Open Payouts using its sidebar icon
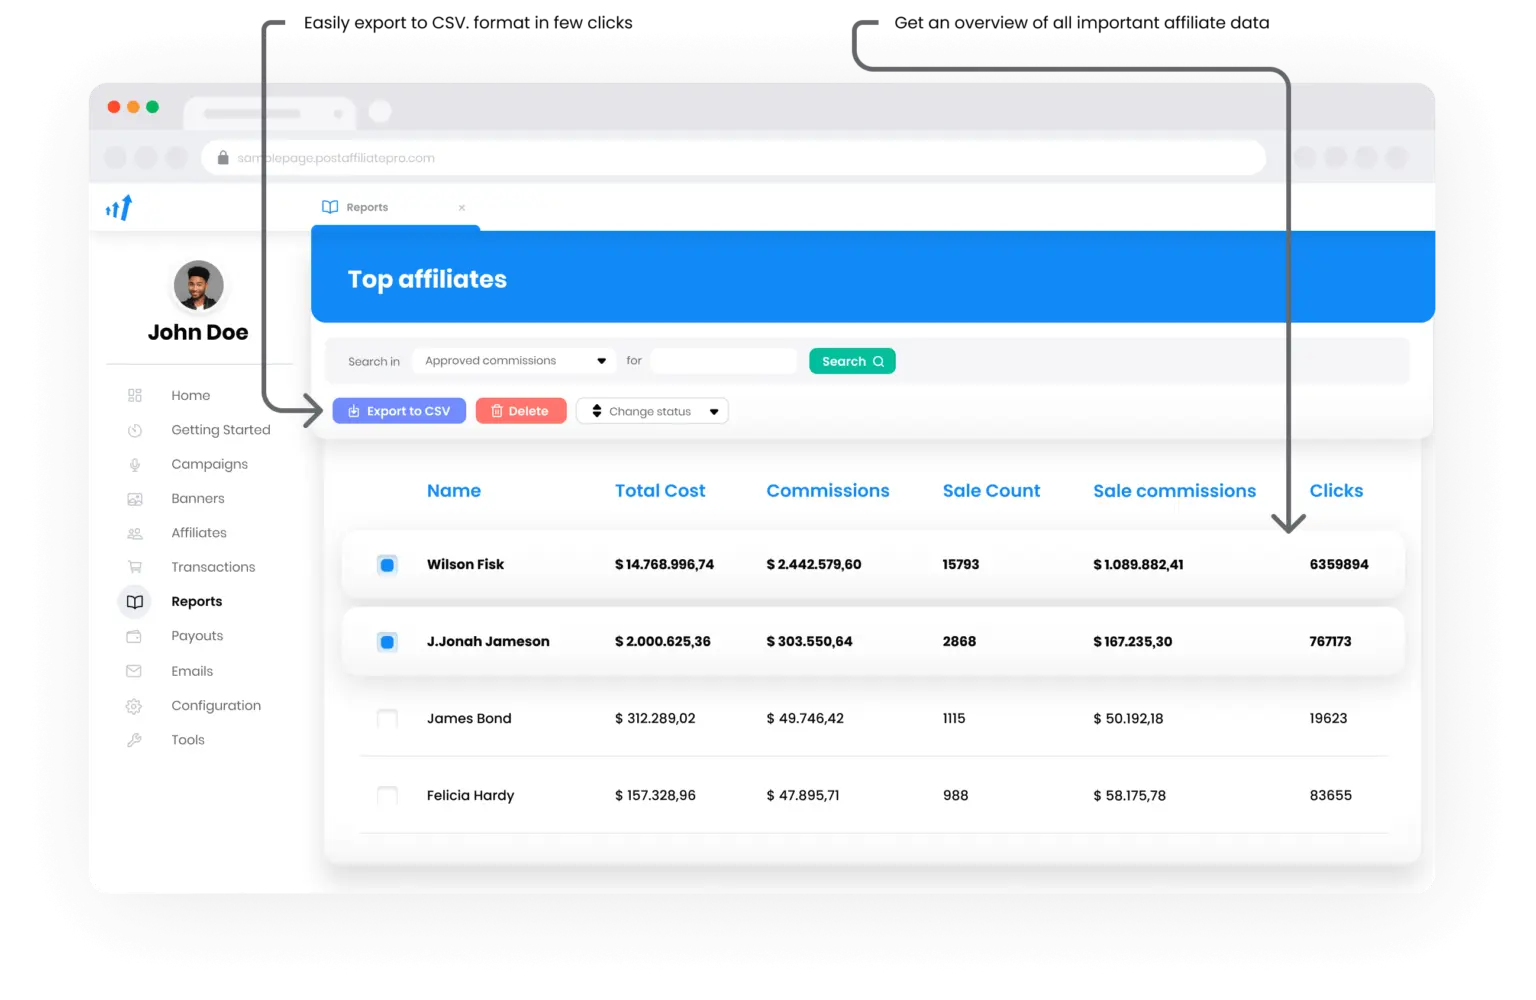This screenshot has width=1536, height=1000. pos(134,636)
